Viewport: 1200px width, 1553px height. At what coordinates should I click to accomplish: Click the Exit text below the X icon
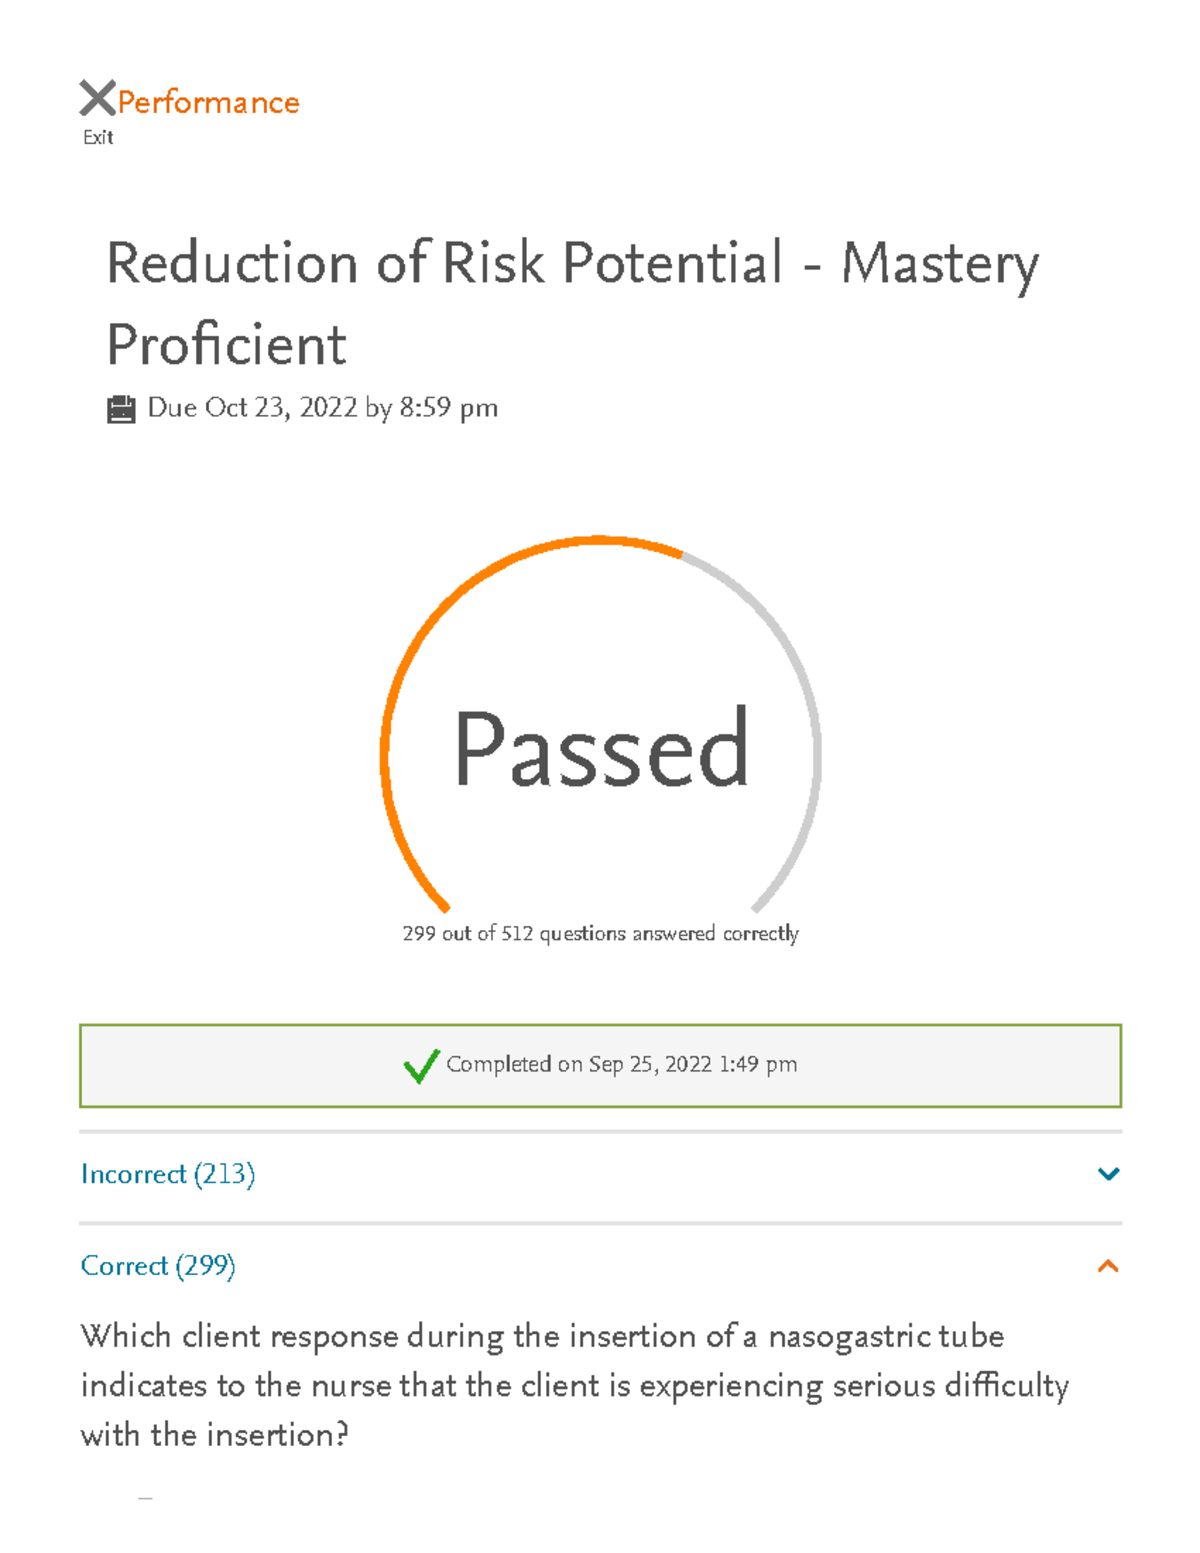pyautogui.click(x=97, y=136)
